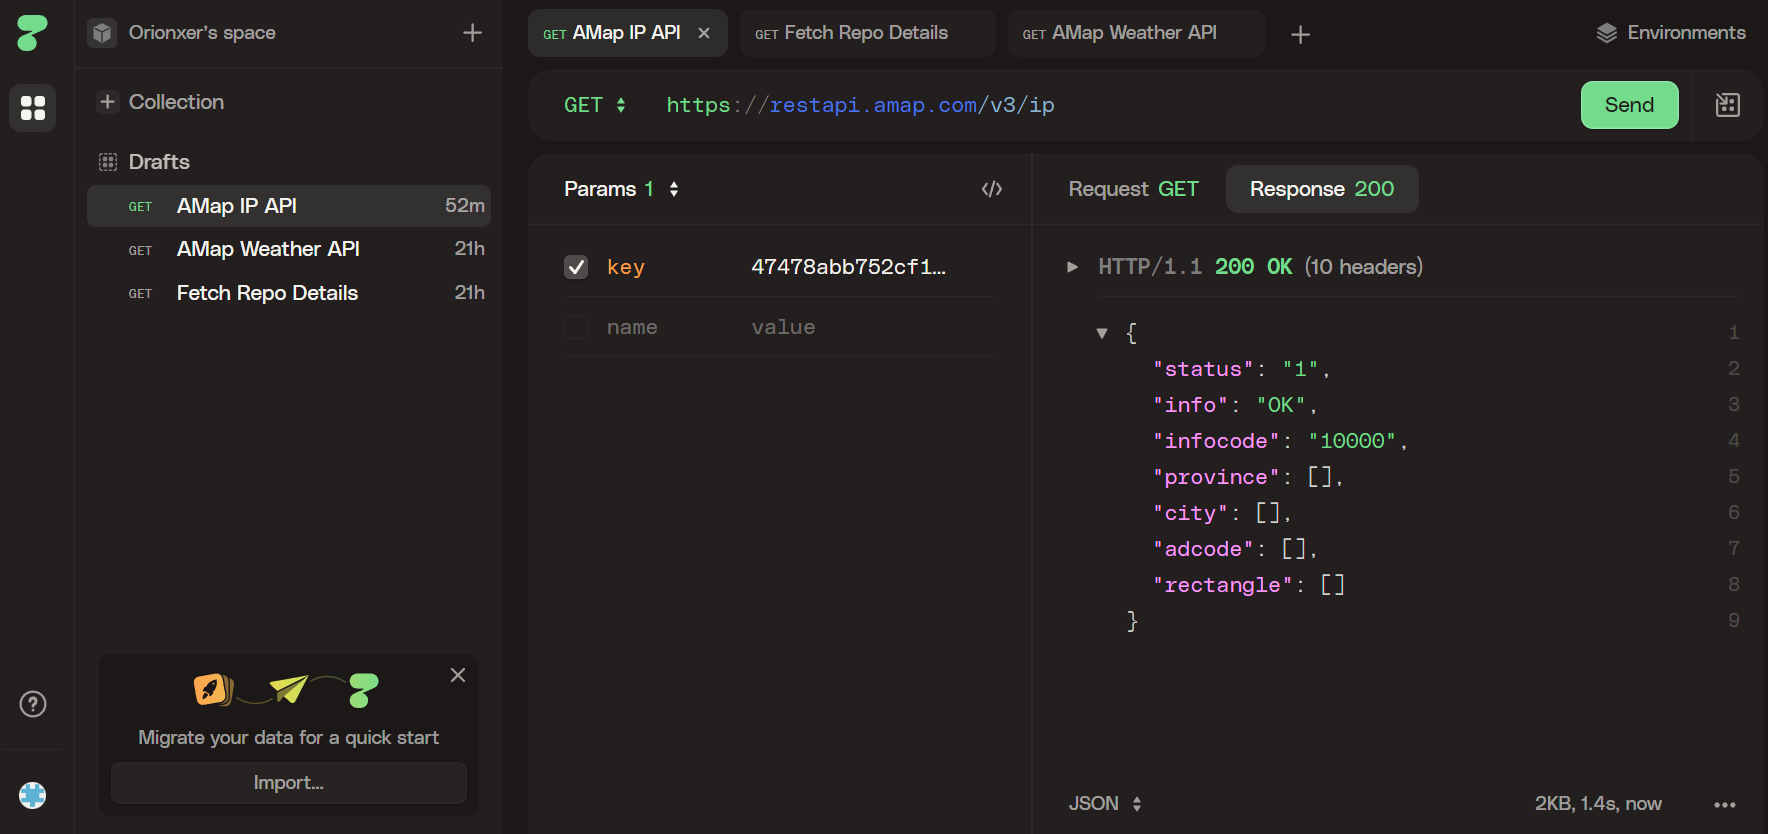Click the empty parameter name field

632,327
